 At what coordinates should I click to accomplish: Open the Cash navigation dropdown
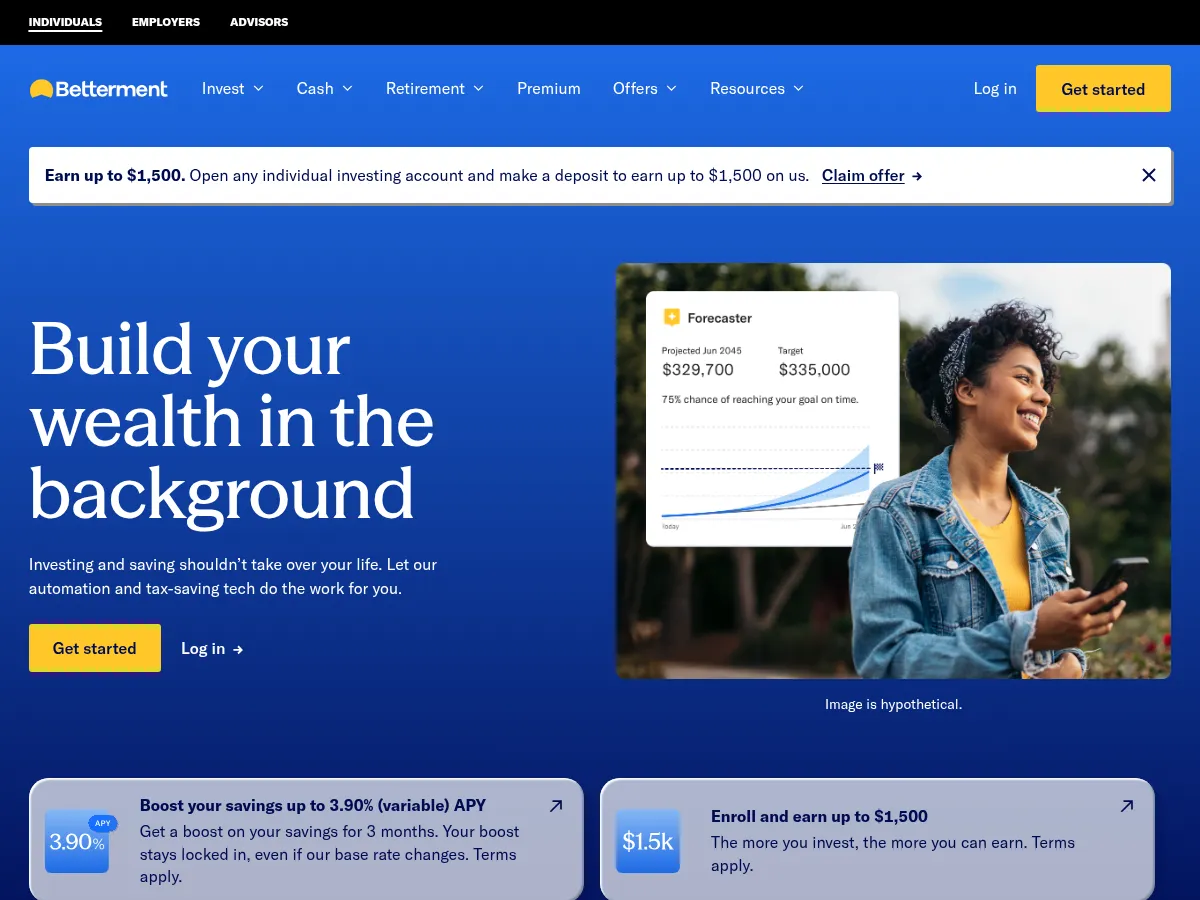[x=324, y=88]
